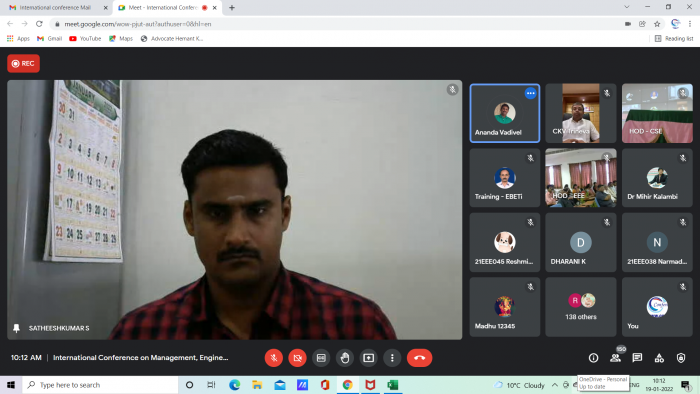
Task: Open options on Ananda Vadivel tile
Action: (530, 93)
